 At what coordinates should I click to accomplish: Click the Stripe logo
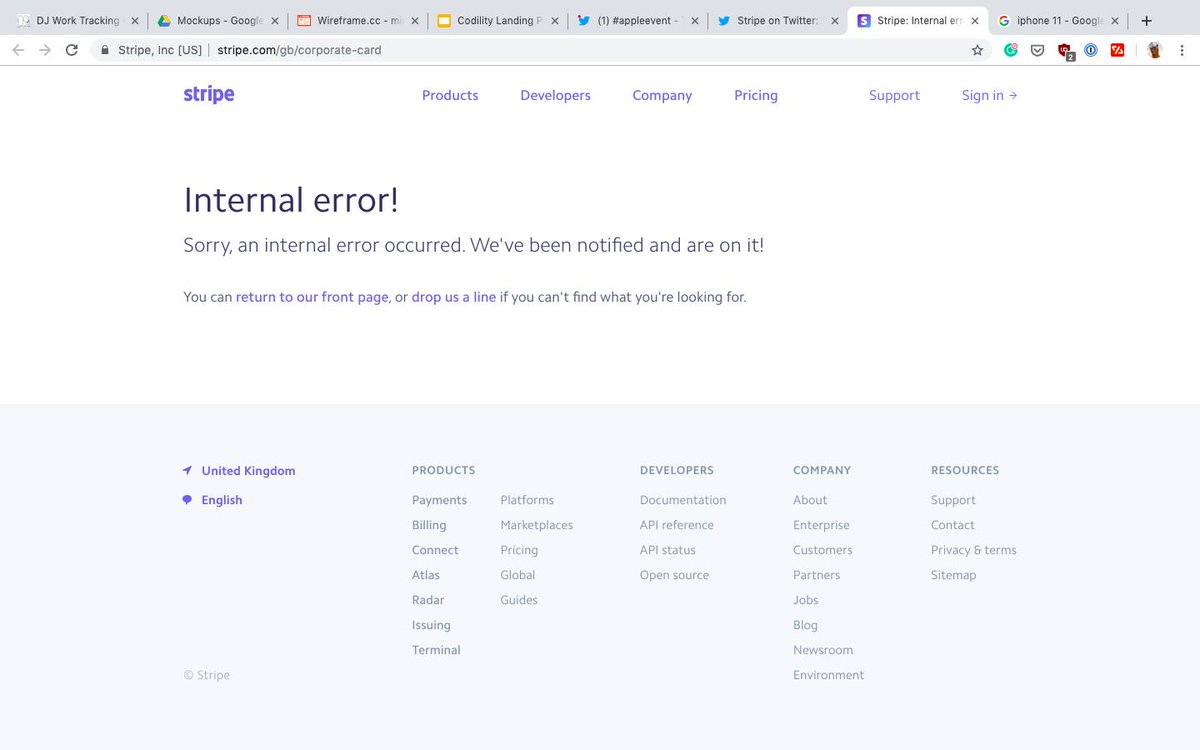[x=209, y=95]
